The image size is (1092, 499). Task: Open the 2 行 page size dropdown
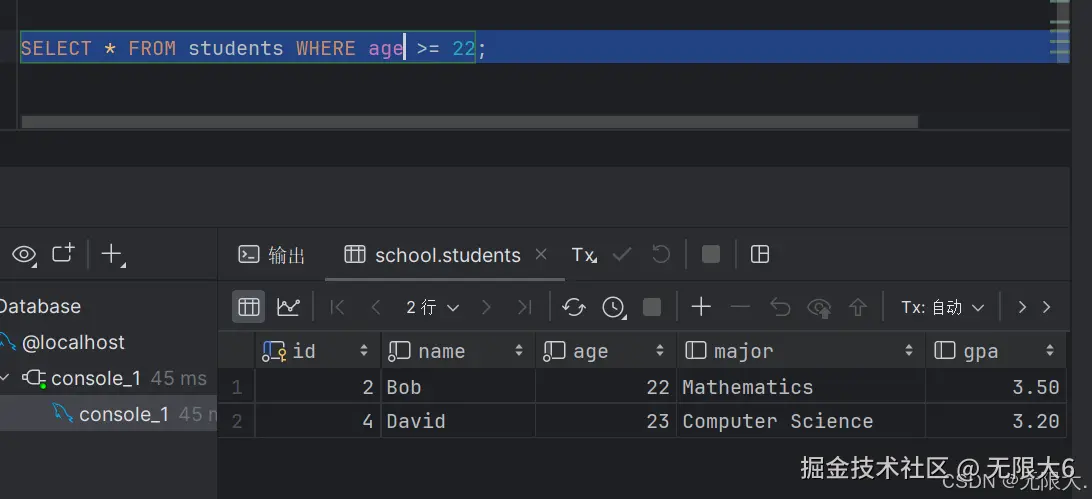(432, 307)
